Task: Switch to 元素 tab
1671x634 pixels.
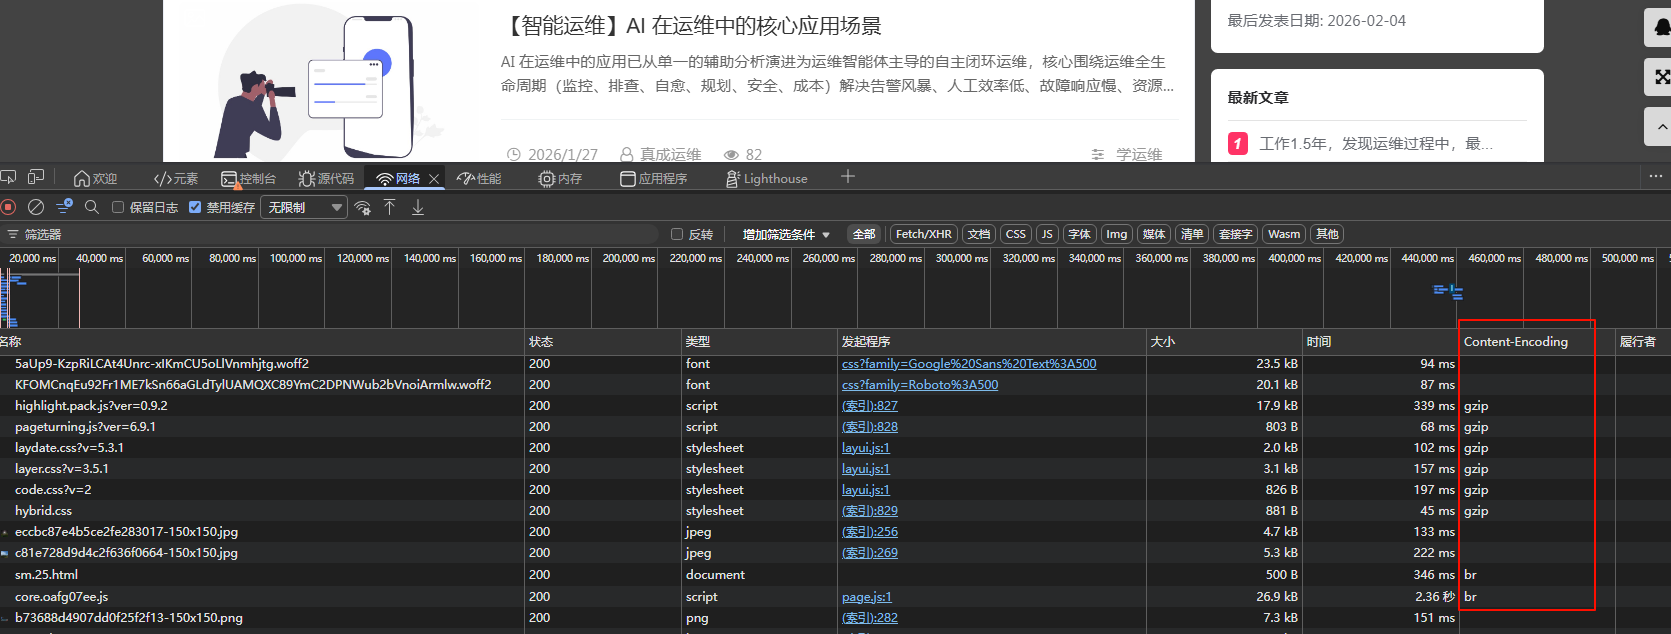Action: [x=176, y=179]
